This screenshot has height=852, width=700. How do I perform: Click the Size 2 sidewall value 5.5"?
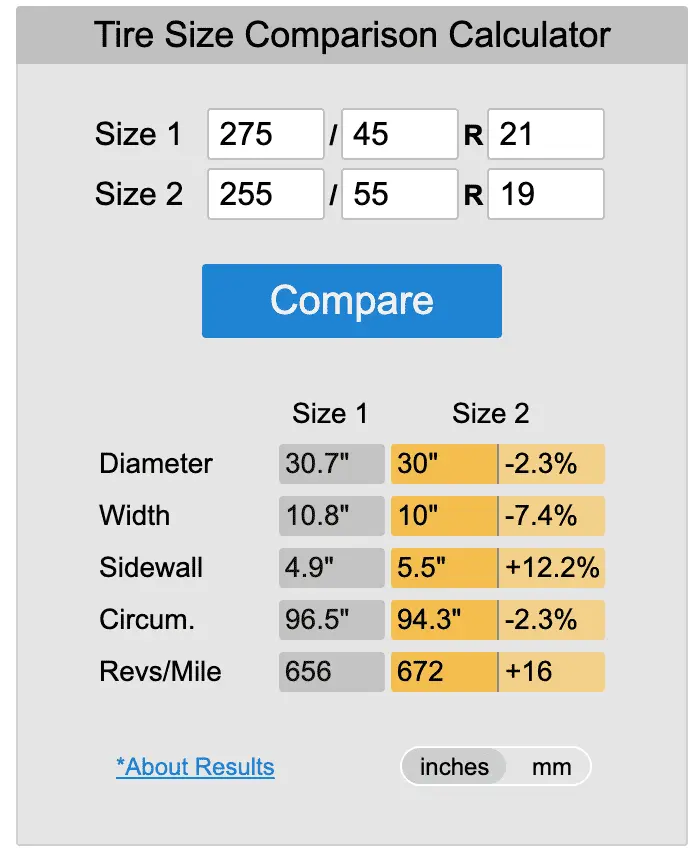click(x=443, y=568)
